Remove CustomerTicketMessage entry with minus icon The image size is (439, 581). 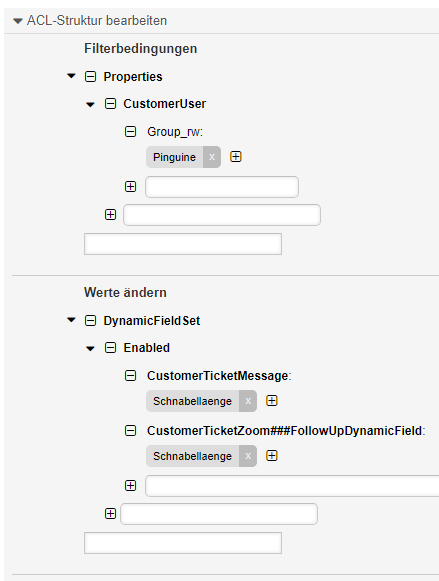[130, 376]
